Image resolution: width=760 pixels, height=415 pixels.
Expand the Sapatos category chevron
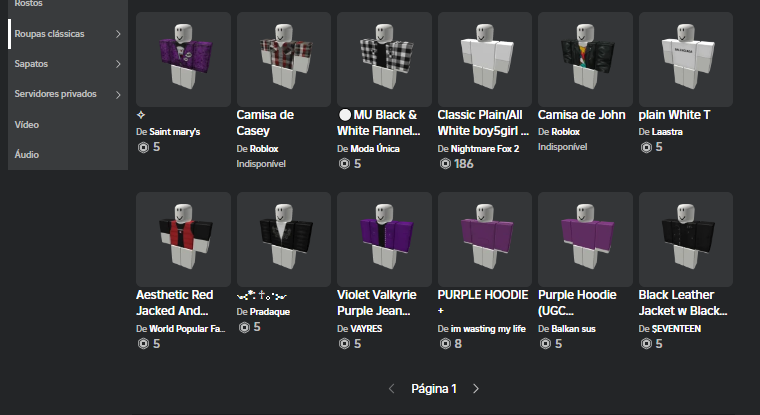(x=118, y=64)
